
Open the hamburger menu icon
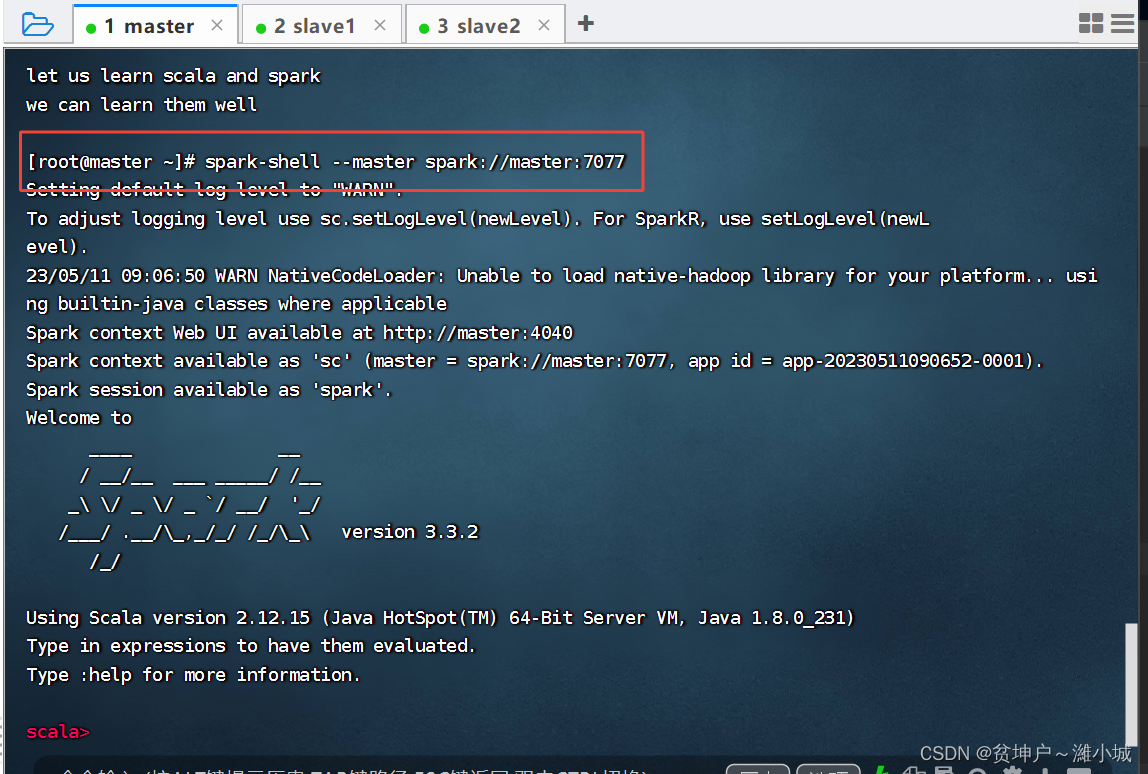[1122, 23]
